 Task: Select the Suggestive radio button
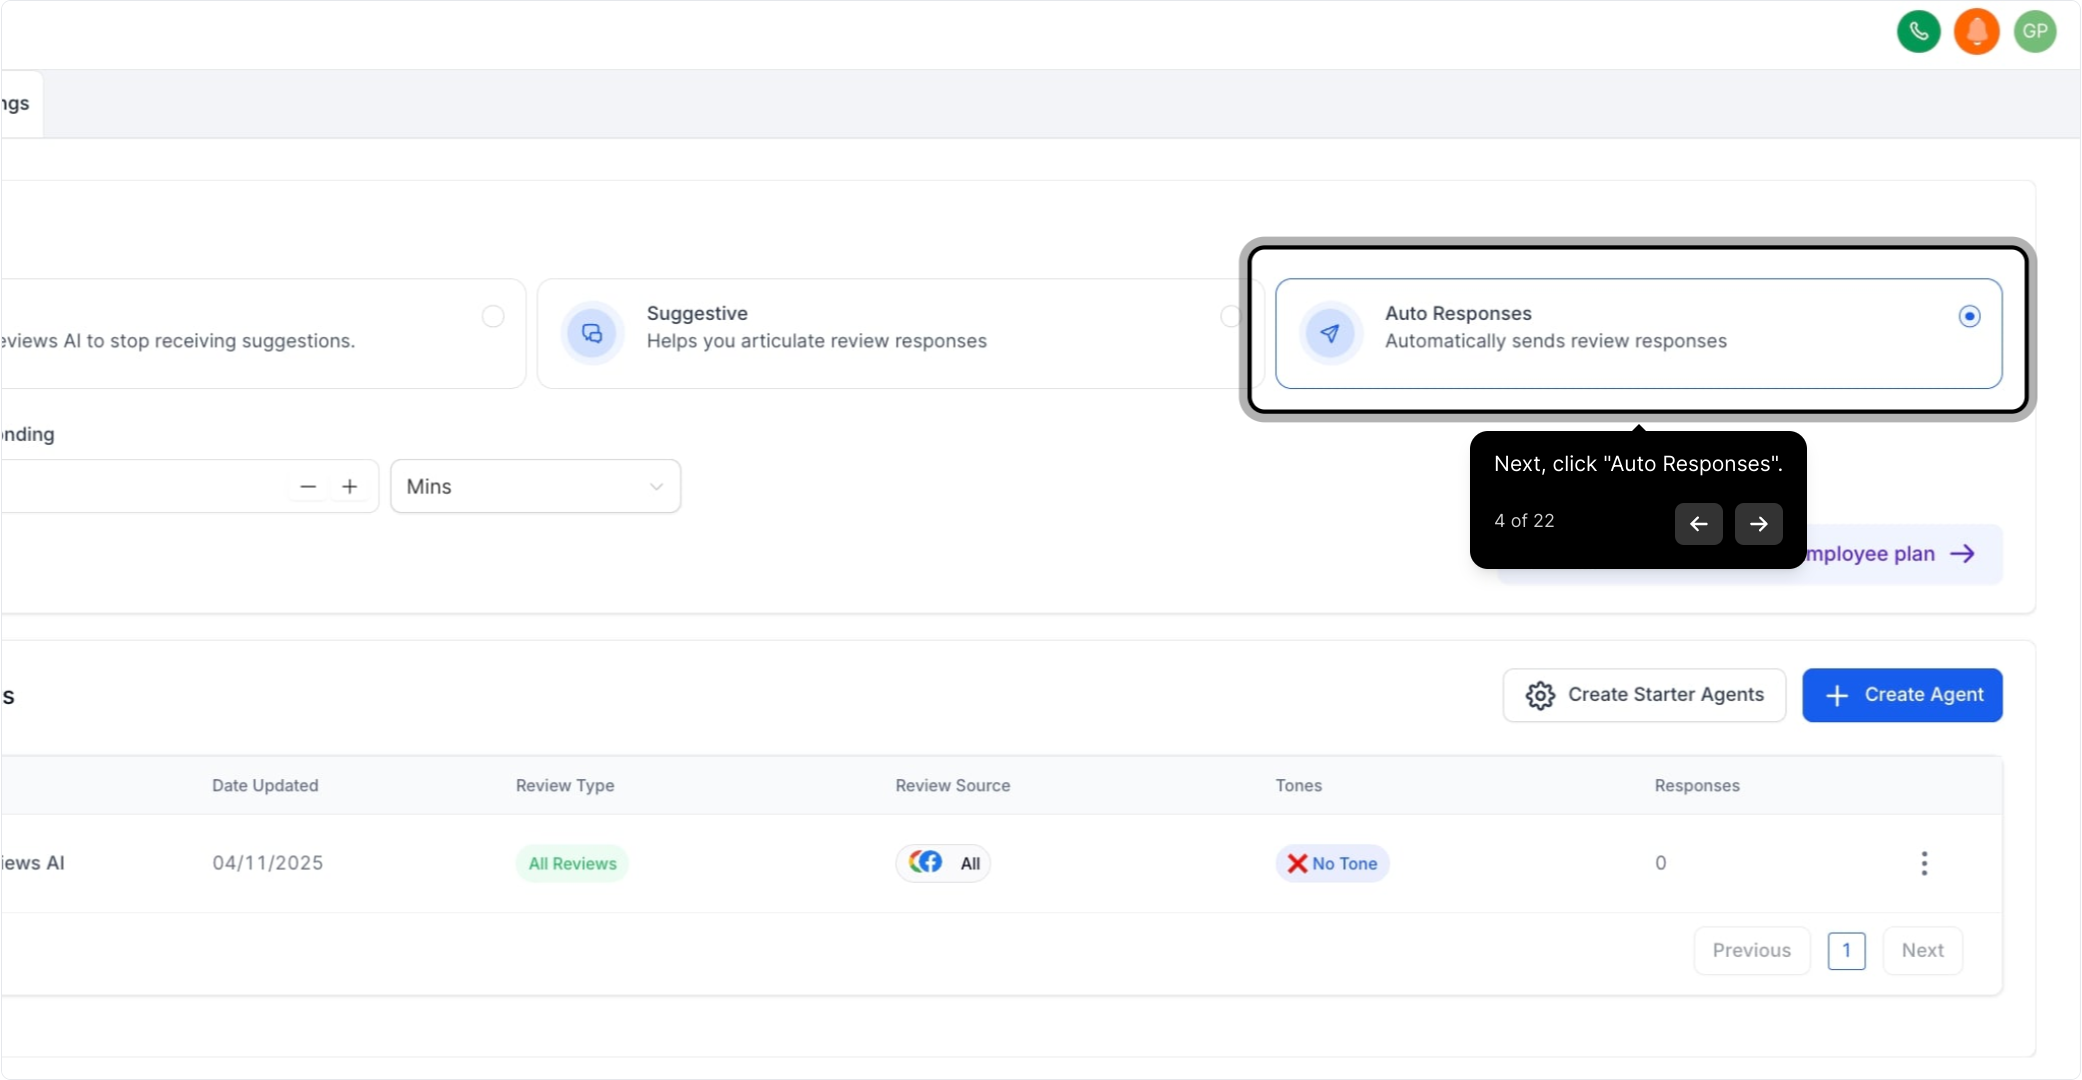tap(1231, 316)
